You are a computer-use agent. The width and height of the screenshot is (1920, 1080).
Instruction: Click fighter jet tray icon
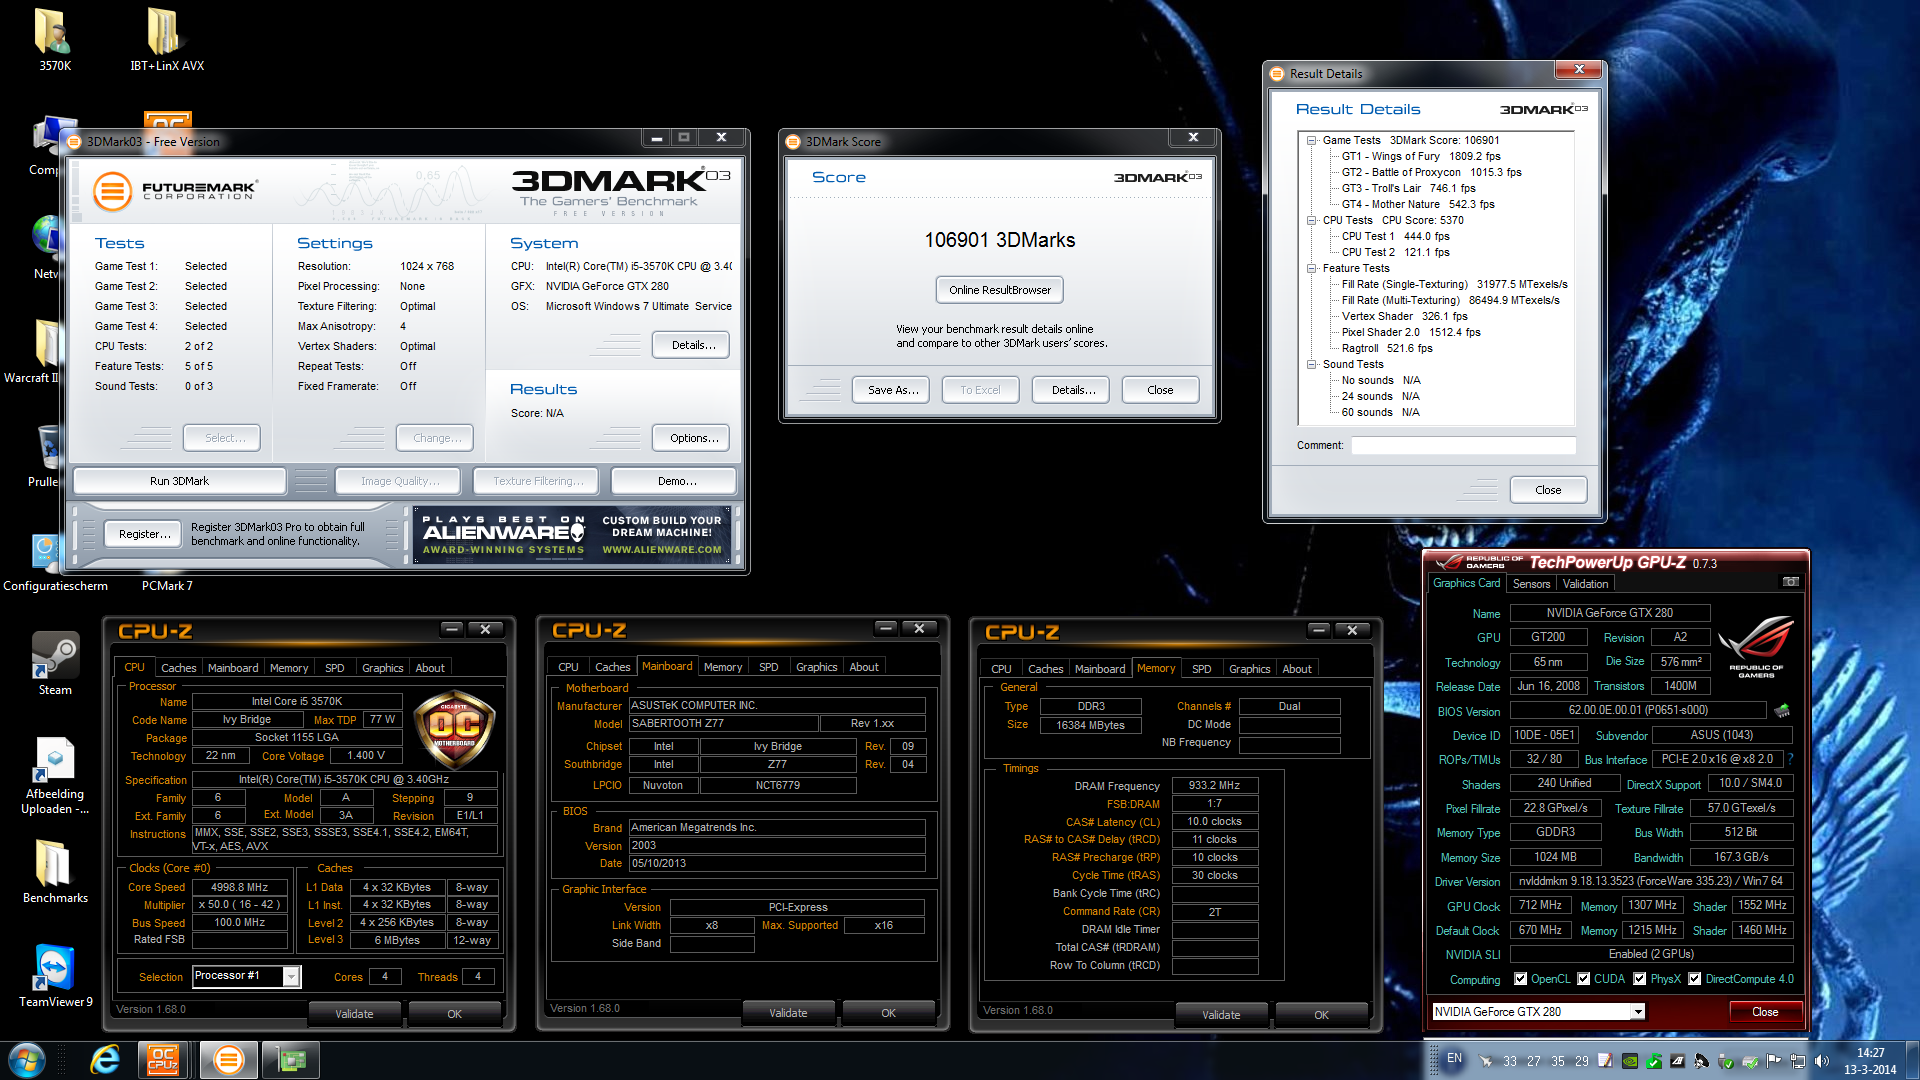[x=1486, y=1061]
